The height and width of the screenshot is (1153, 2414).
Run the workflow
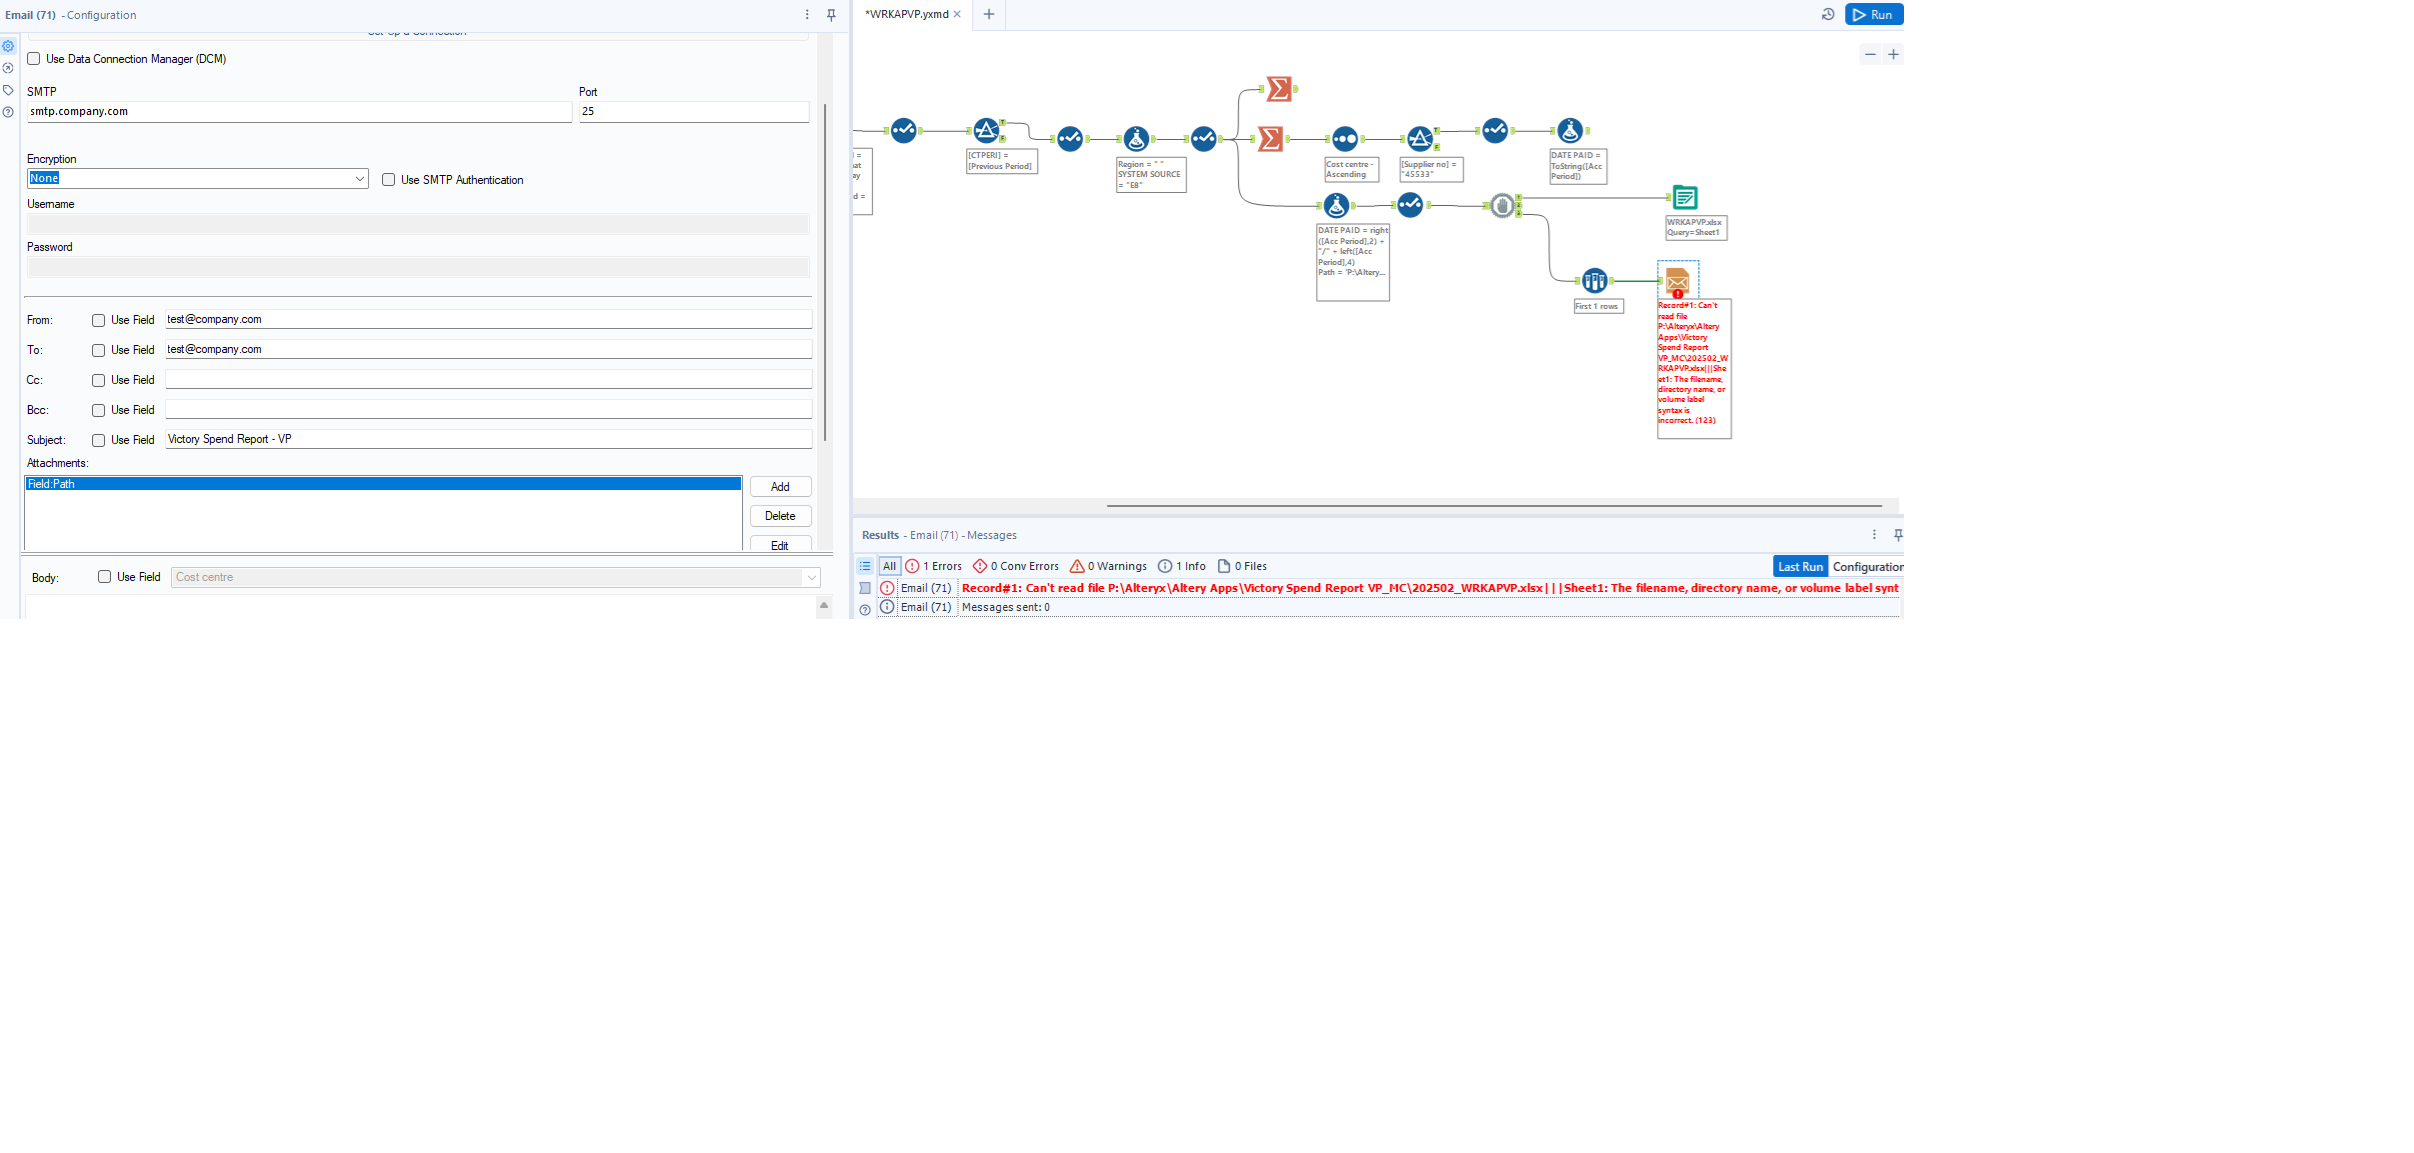(1873, 15)
